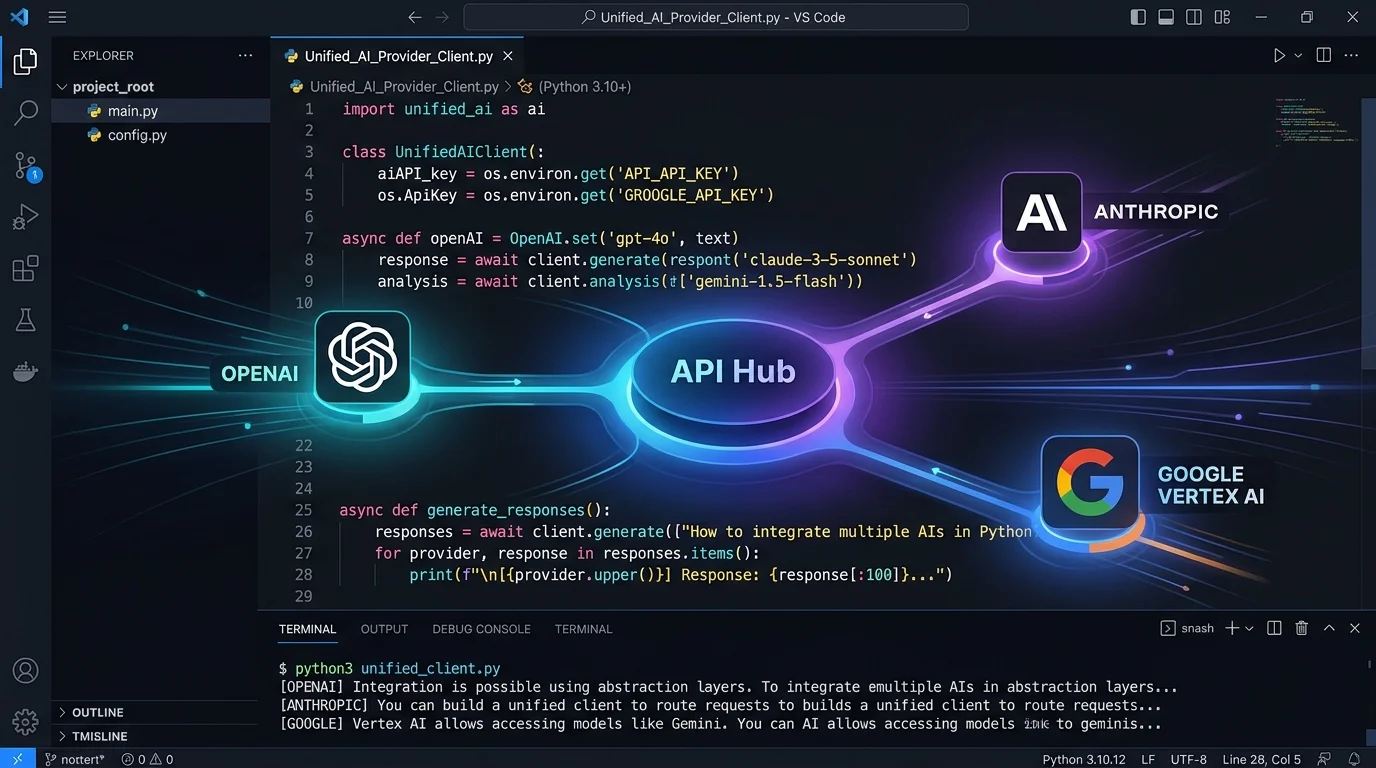Change LF end of line sequence
This screenshot has height=768, width=1376.
coord(1148,759)
